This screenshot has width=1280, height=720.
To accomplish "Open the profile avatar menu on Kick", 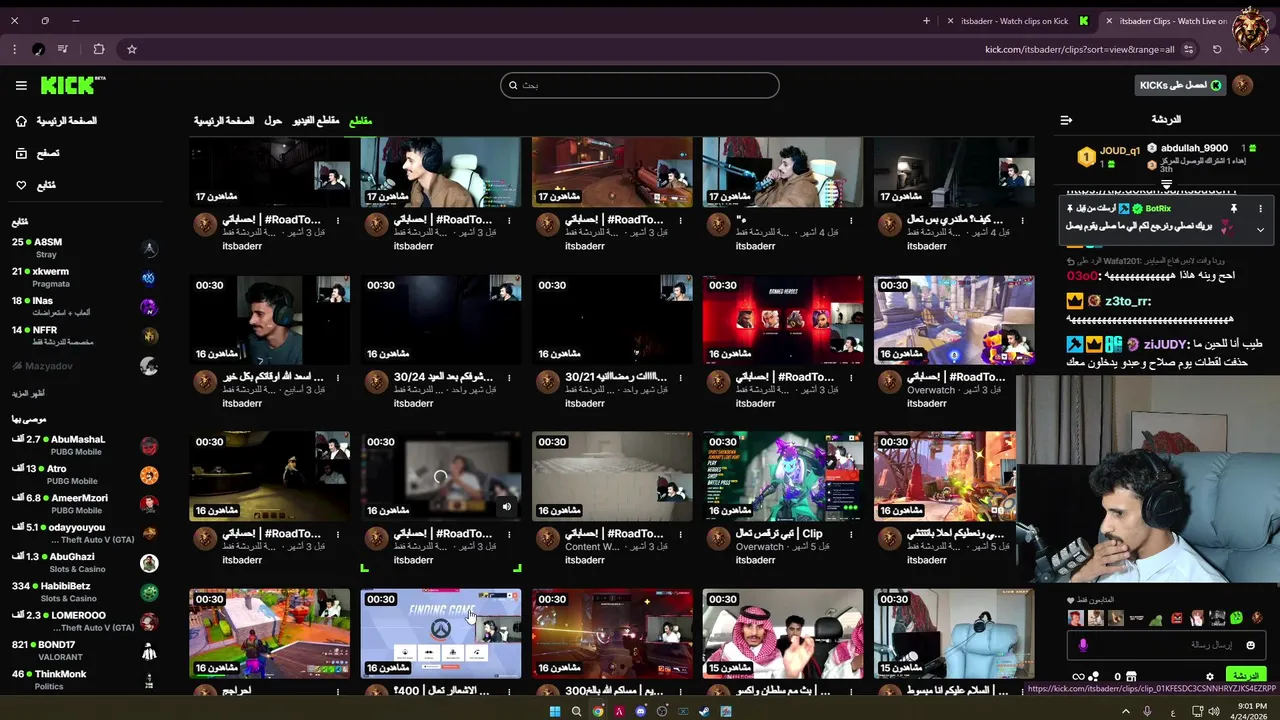I will click(x=1243, y=85).
